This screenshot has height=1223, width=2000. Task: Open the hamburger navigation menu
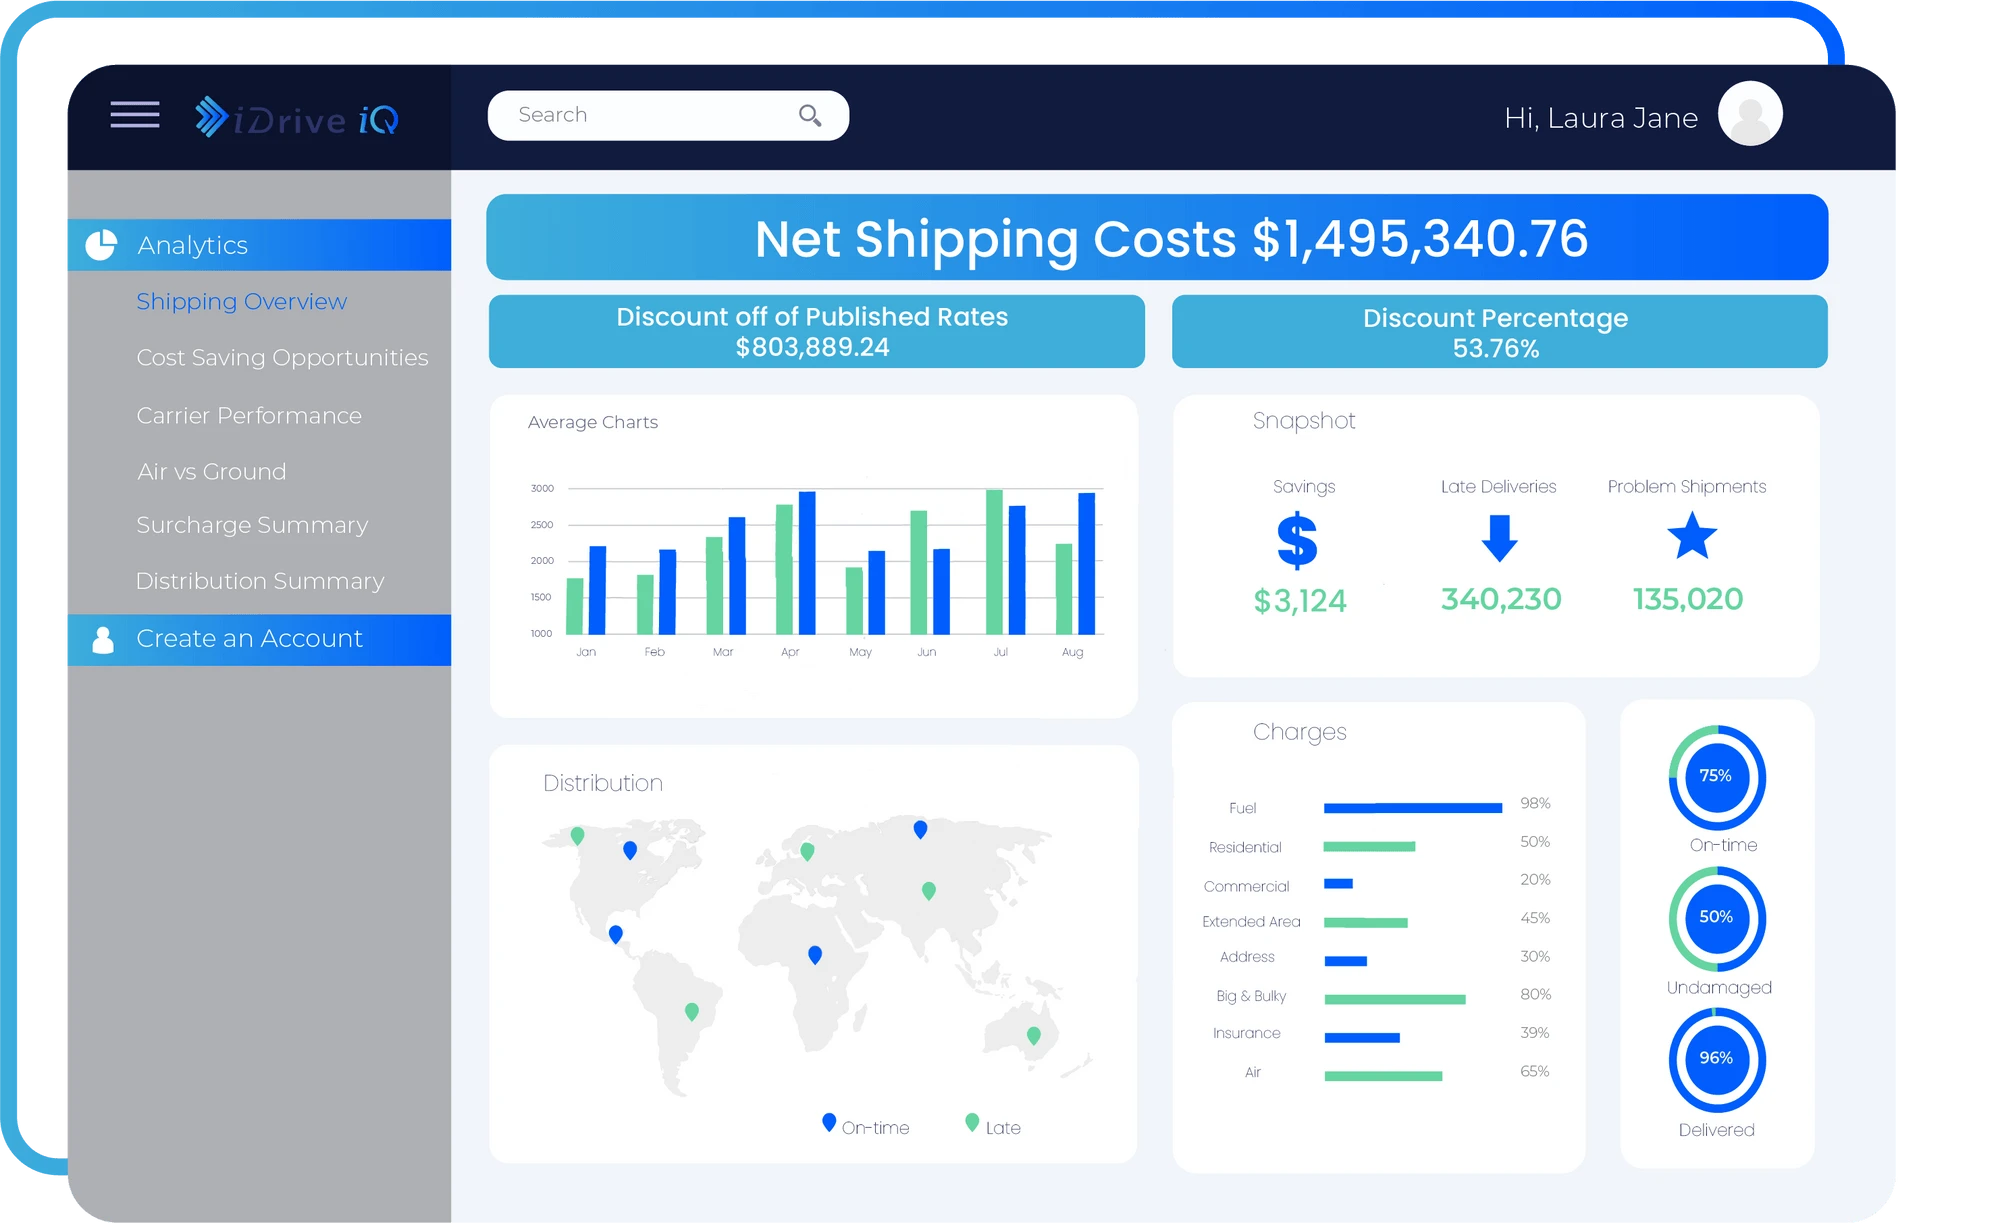click(133, 115)
